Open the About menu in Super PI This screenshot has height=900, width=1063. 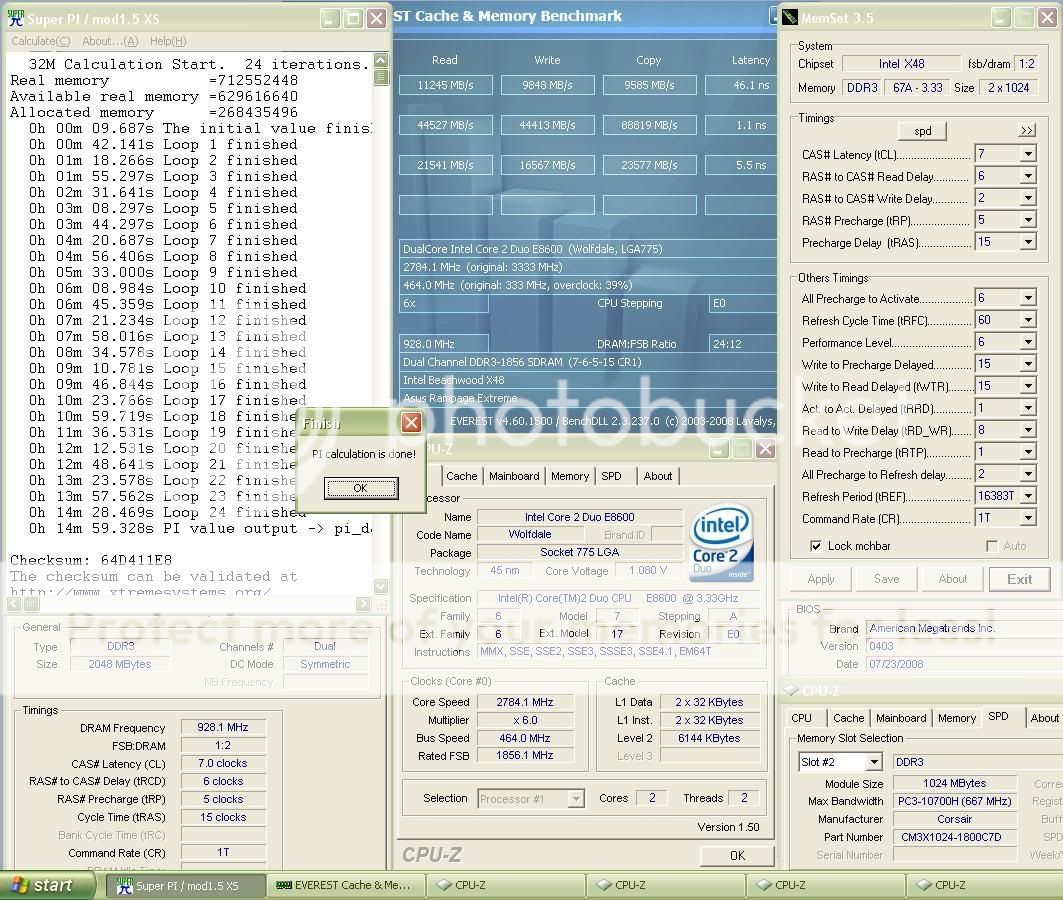(110, 41)
